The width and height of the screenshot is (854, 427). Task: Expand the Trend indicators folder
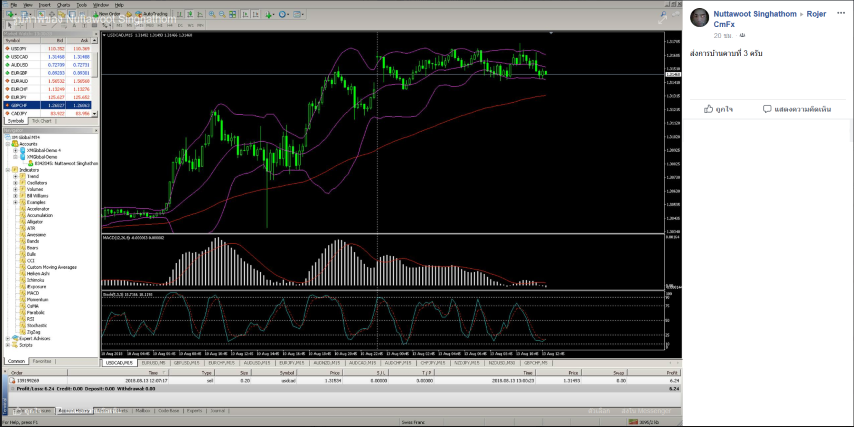tap(15, 176)
